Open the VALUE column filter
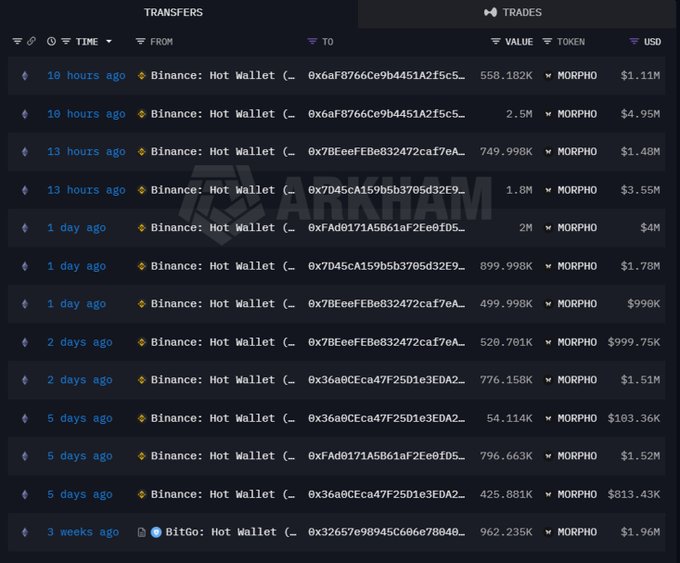Image resolution: width=680 pixels, height=563 pixels. tap(495, 42)
